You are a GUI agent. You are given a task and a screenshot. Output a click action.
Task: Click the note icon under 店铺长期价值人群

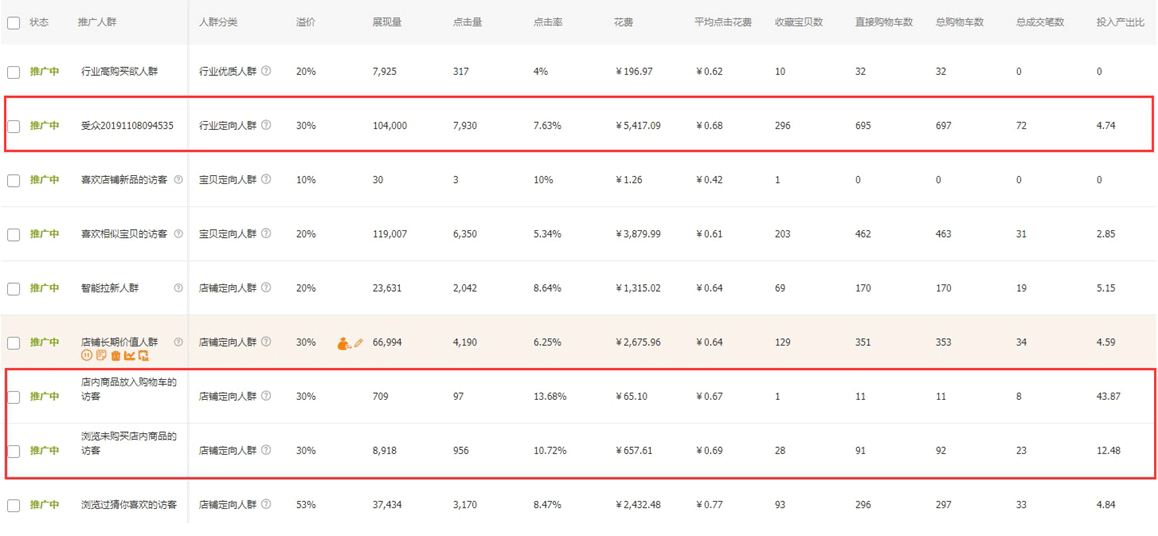click(101, 356)
